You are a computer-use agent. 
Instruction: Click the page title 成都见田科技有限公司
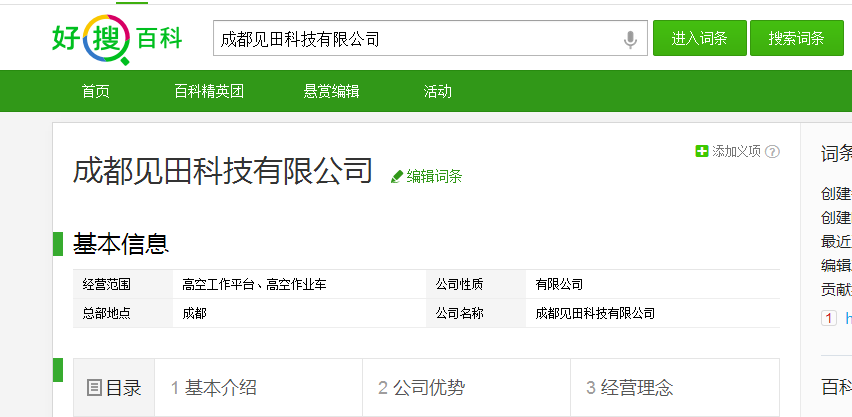point(223,171)
